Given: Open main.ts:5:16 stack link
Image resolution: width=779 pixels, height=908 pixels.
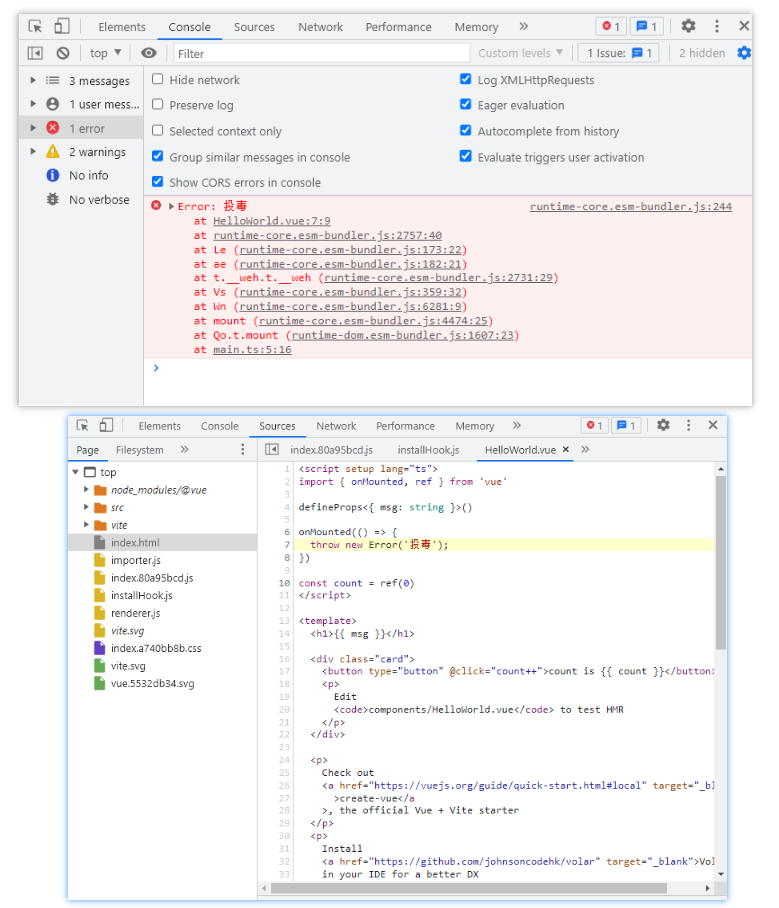Looking at the screenshot, I should pos(252,349).
